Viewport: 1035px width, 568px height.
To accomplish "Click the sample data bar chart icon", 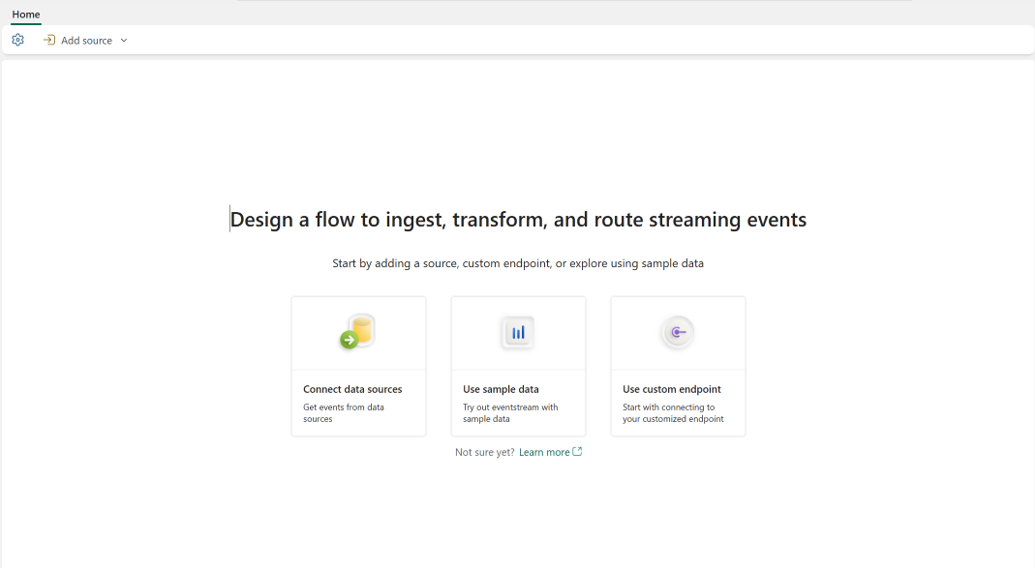I will 518,332.
